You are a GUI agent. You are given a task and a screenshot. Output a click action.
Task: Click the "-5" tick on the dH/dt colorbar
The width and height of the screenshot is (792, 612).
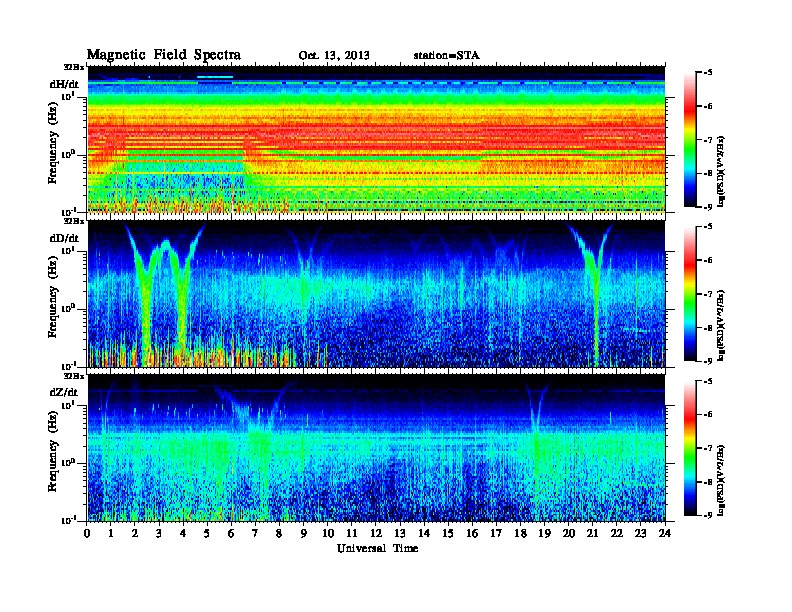coord(707,73)
